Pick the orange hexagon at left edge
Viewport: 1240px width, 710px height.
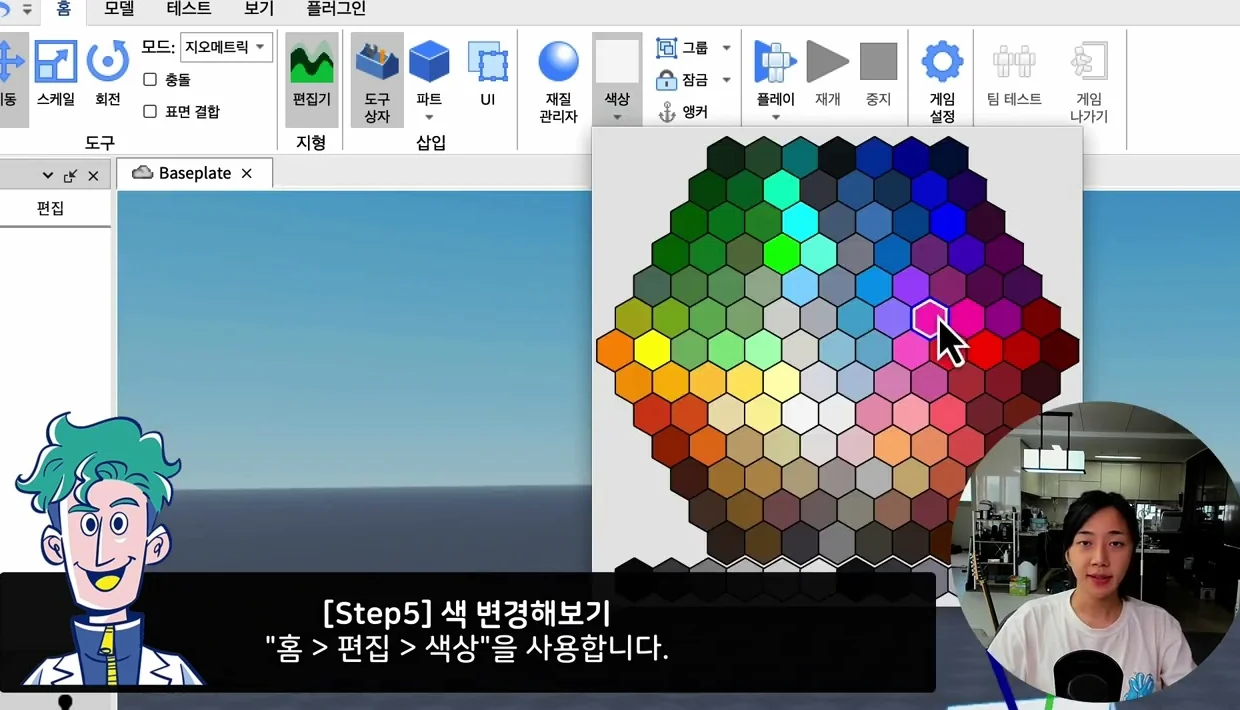click(615, 349)
